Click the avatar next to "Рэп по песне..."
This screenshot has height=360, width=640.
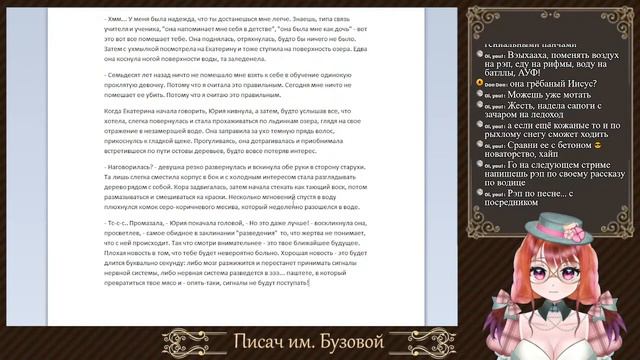pyautogui.click(x=480, y=193)
